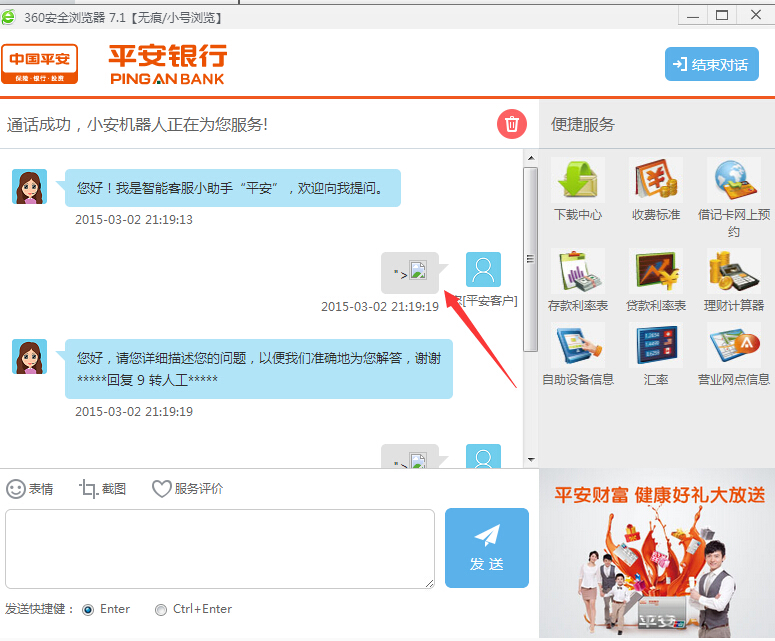Image resolution: width=775 pixels, height=641 pixels.
Task: Focus the message input box
Action: 220,549
